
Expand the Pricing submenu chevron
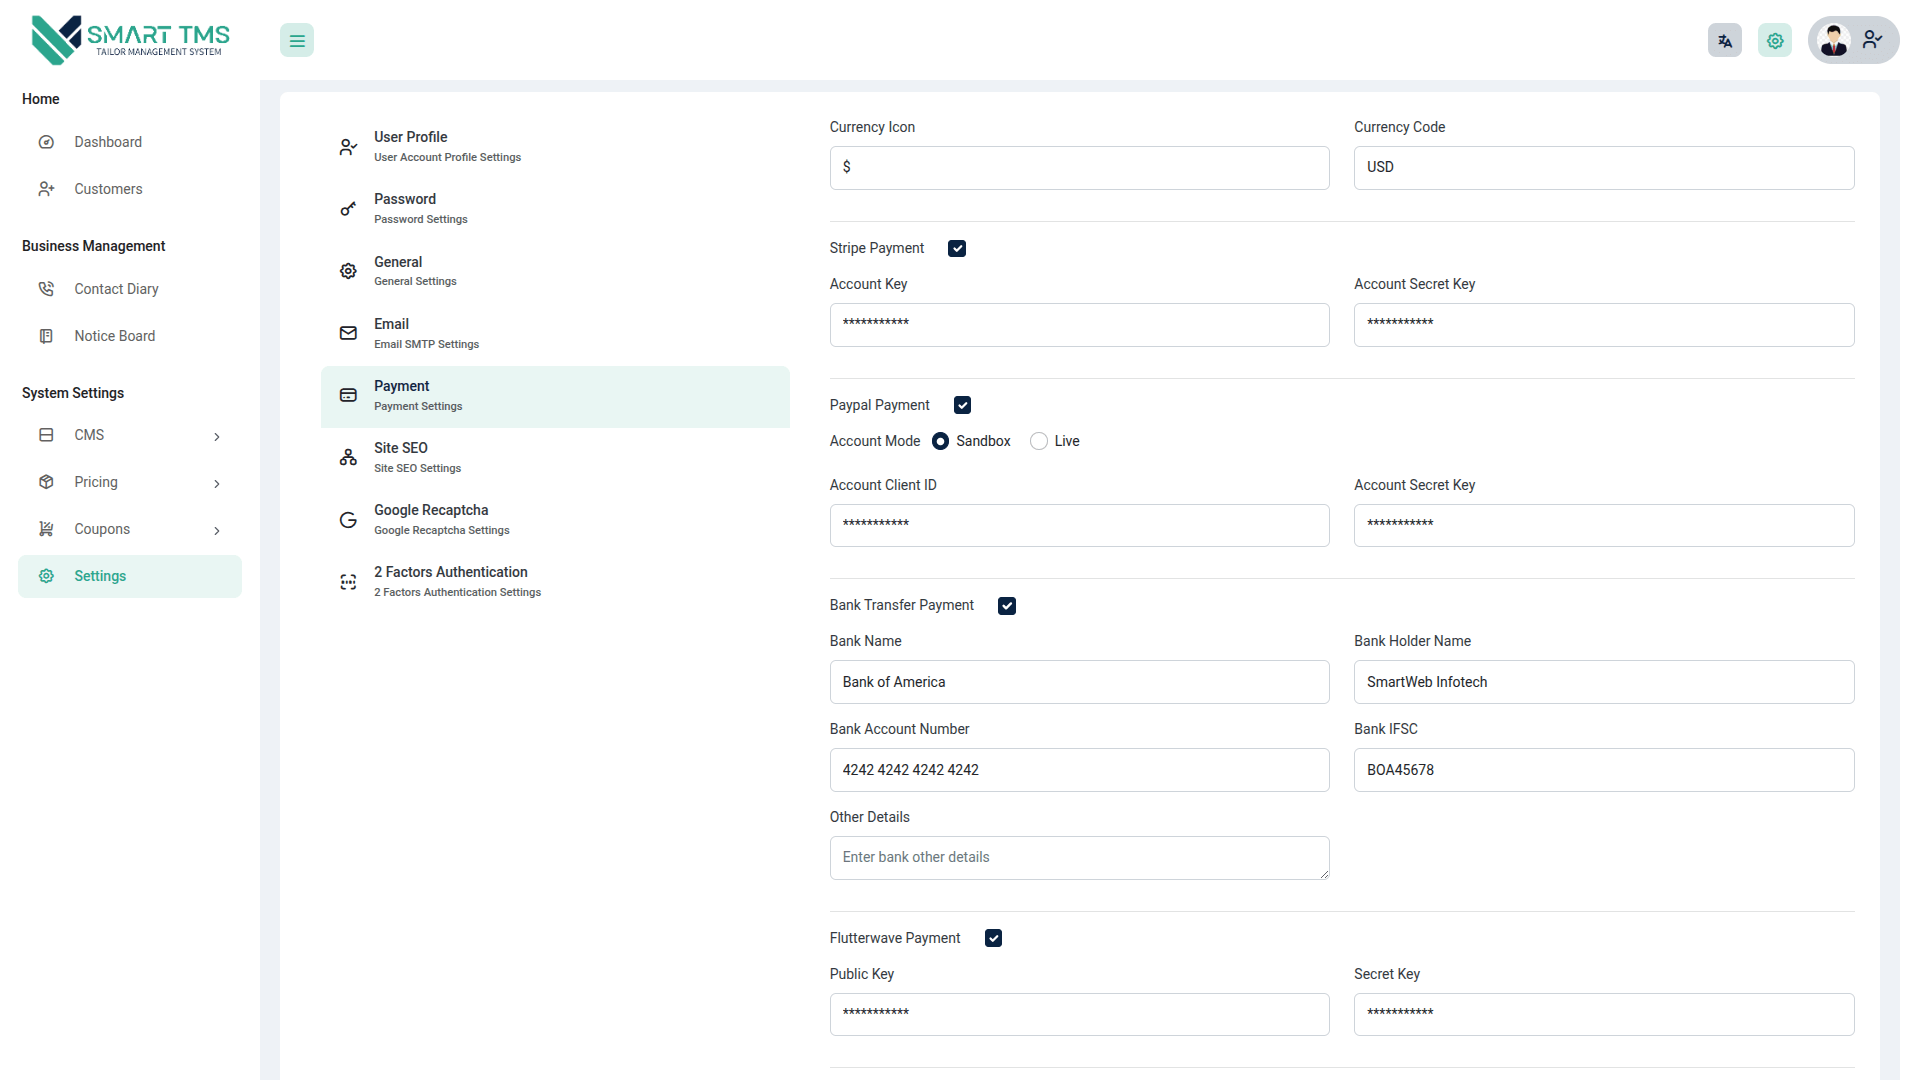tap(217, 484)
